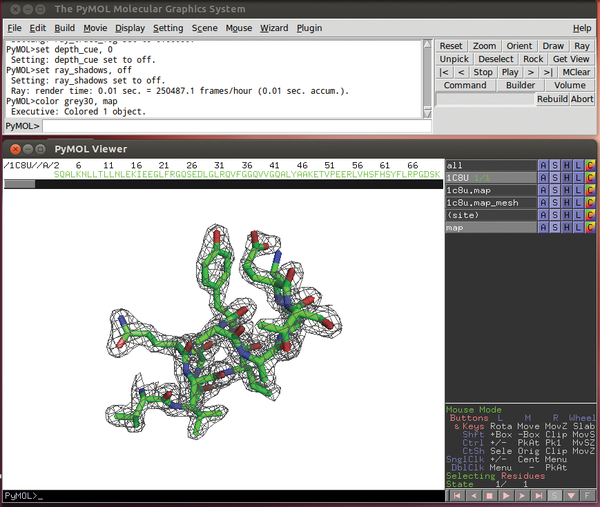Screen dimensions: 600x507
Task: Expand the down-arrow menu in playback bar
Action: click(x=572, y=495)
